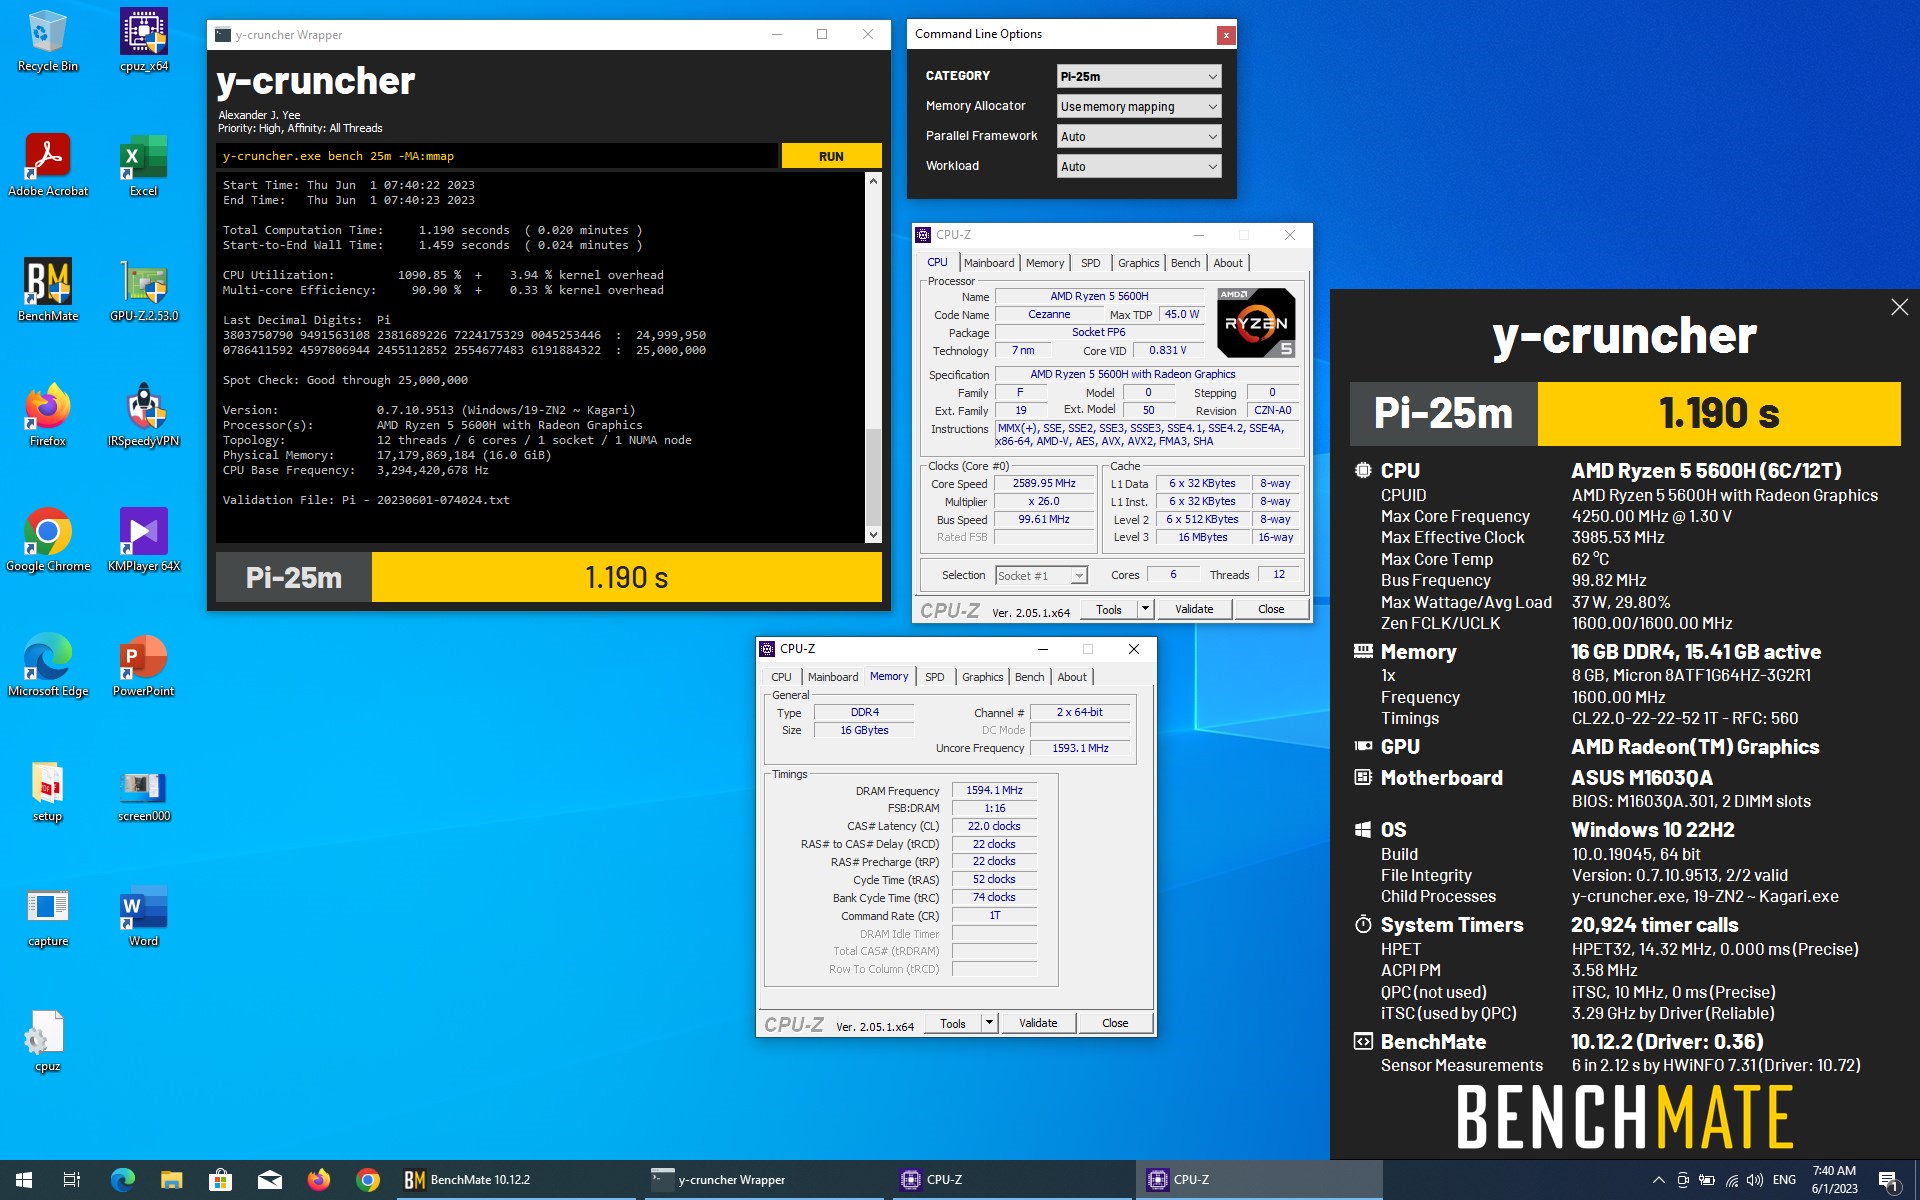Open the Parallel Framework dropdown
This screenshot has height=1200, width=1920.
click(x=1139, y=136)
